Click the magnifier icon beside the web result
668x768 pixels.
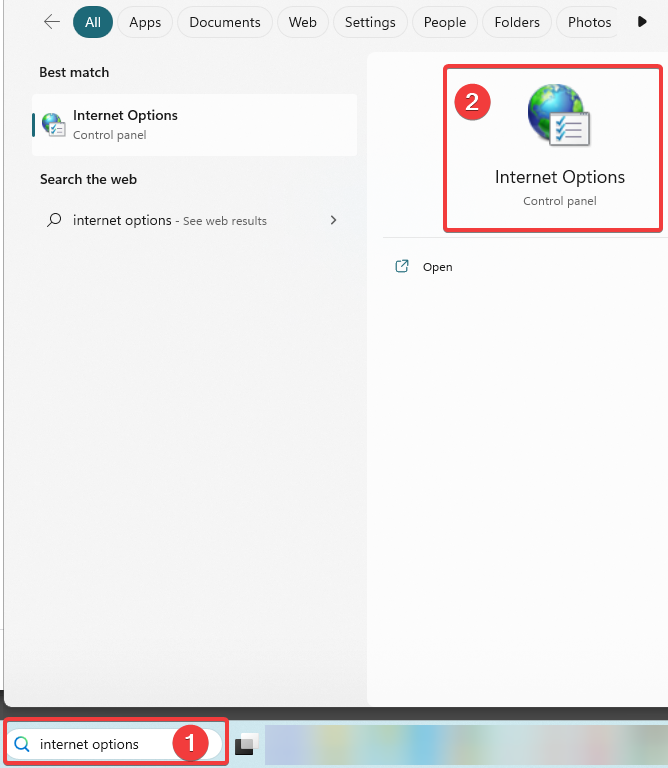[54, 220]
